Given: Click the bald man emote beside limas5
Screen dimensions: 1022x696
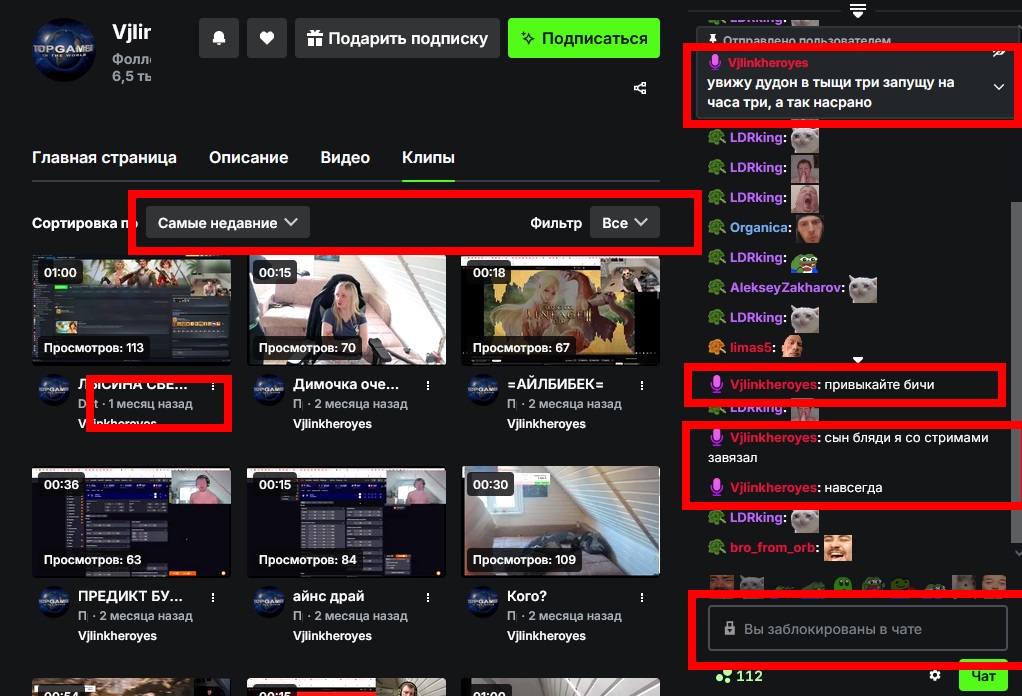Looking at the screenshot, I should [x=792, y=347].
